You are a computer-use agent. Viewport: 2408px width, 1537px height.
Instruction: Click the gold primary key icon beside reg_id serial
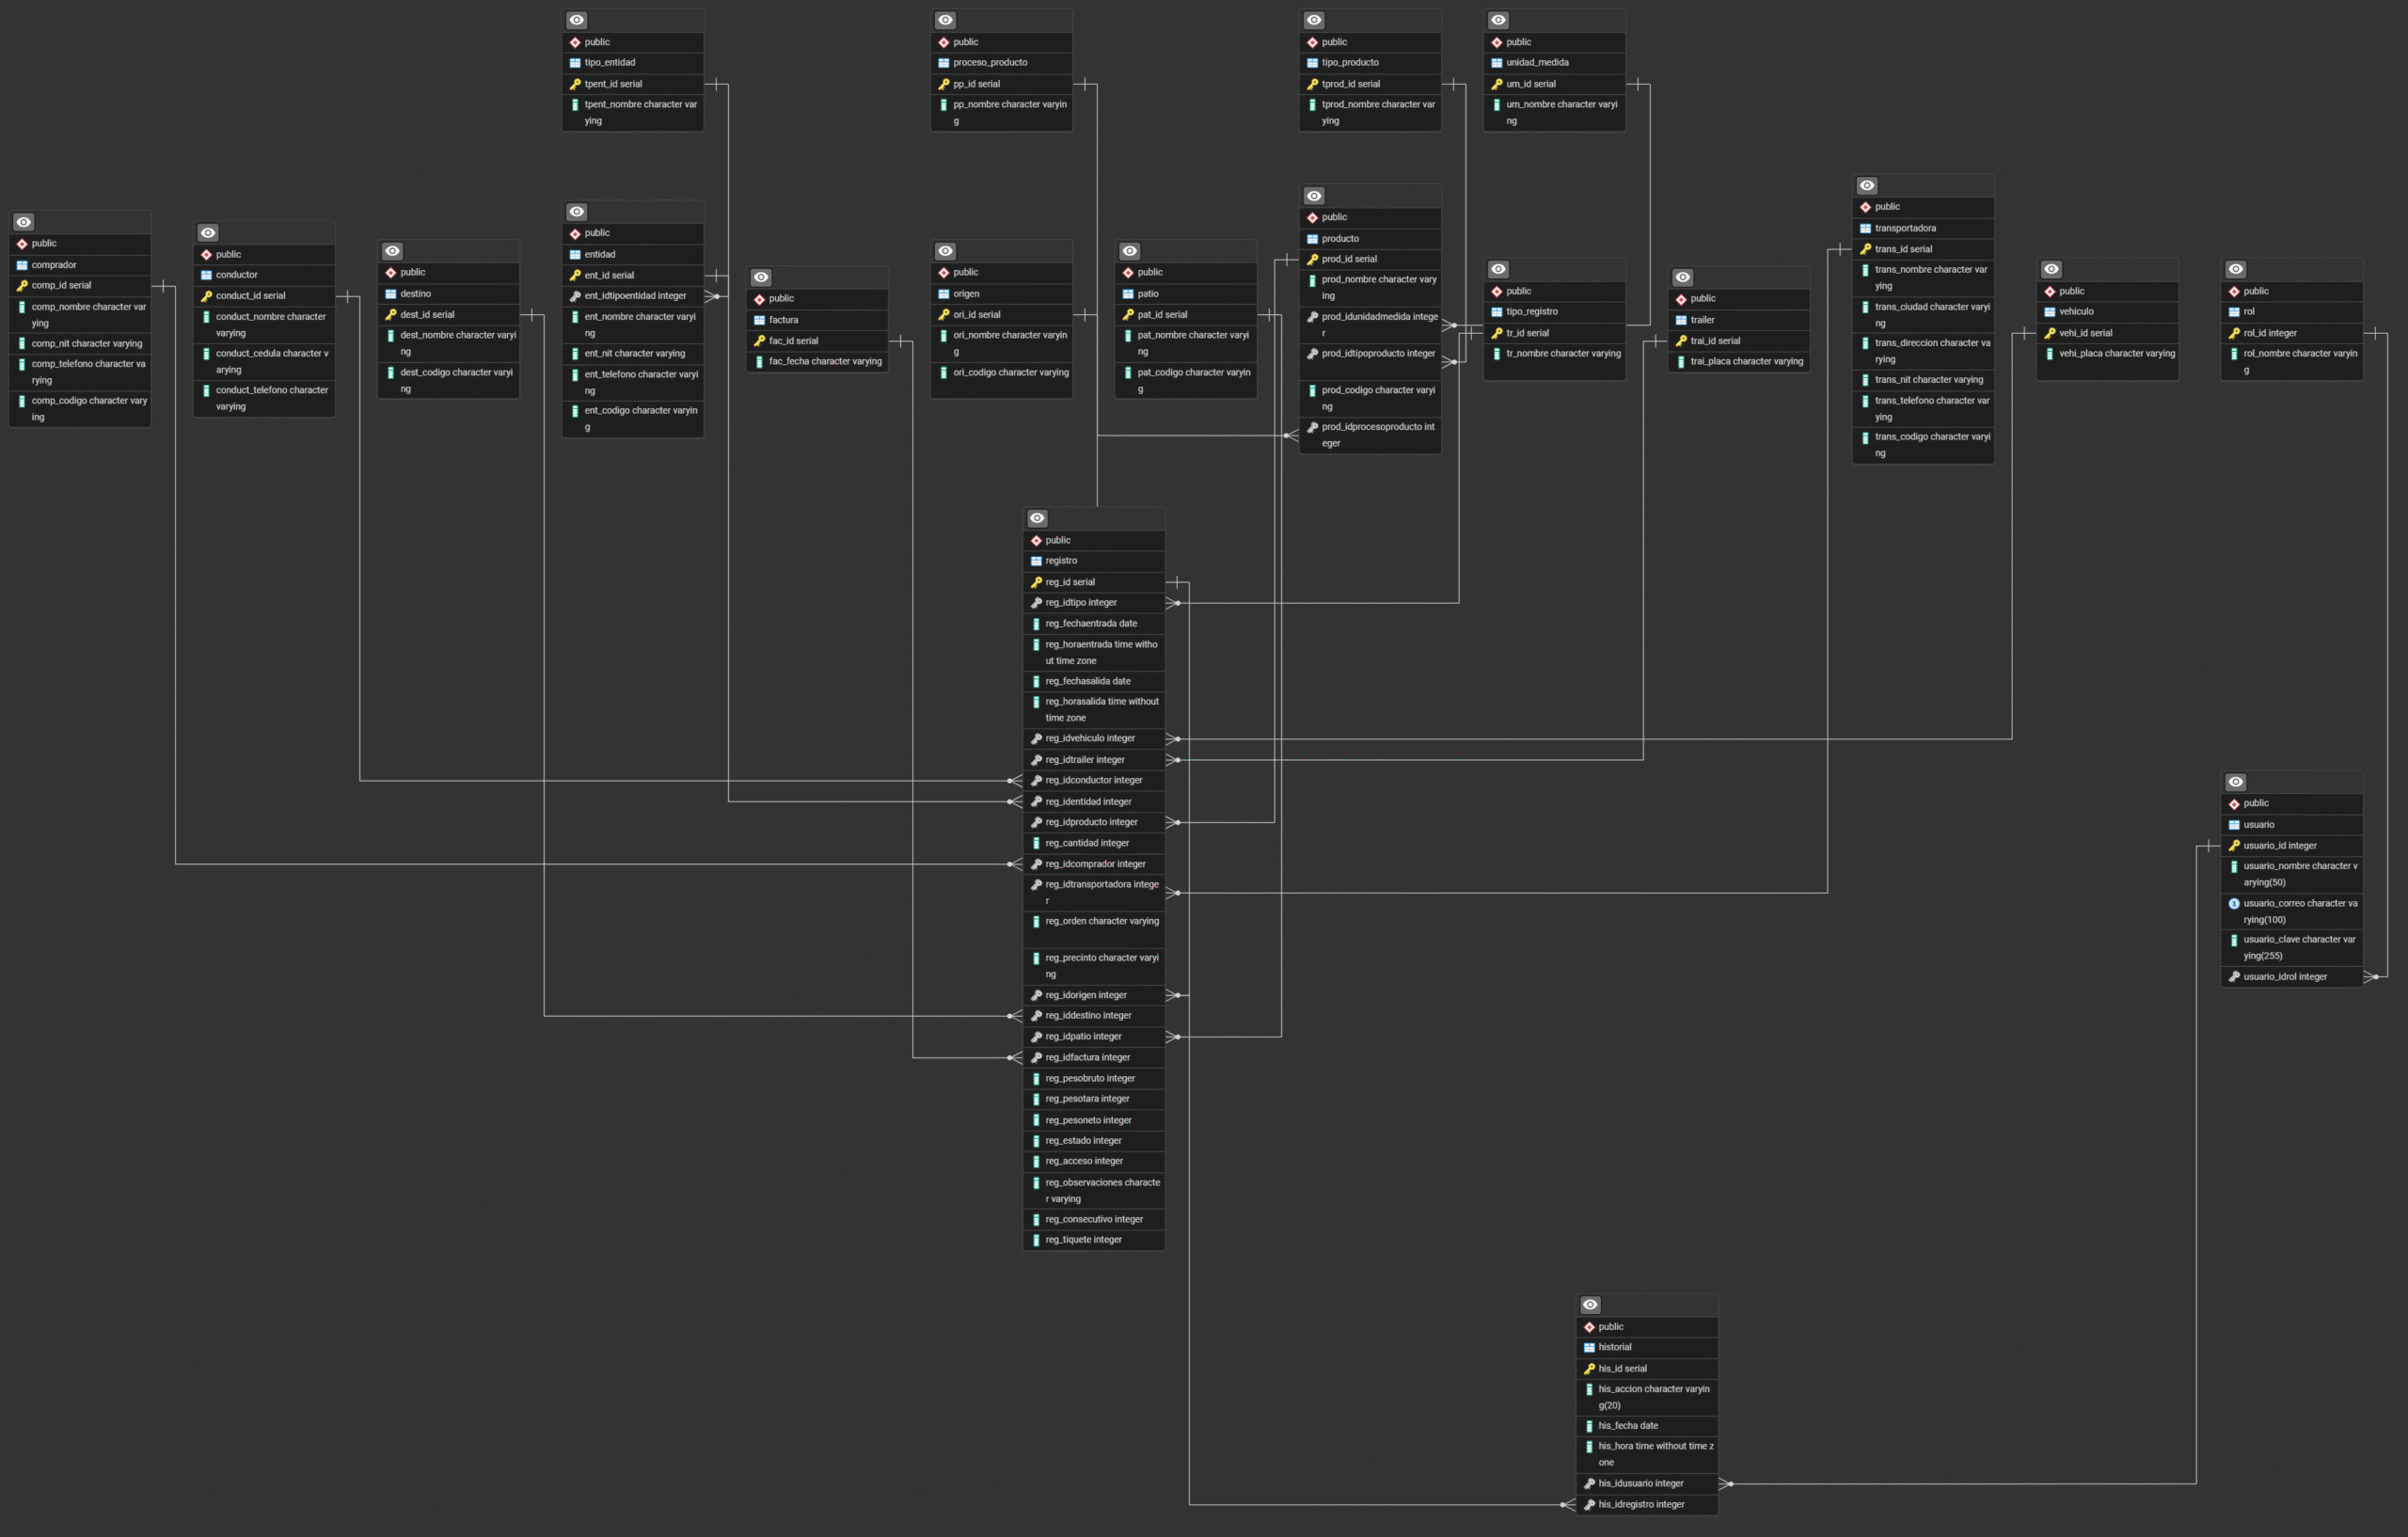1036,581
